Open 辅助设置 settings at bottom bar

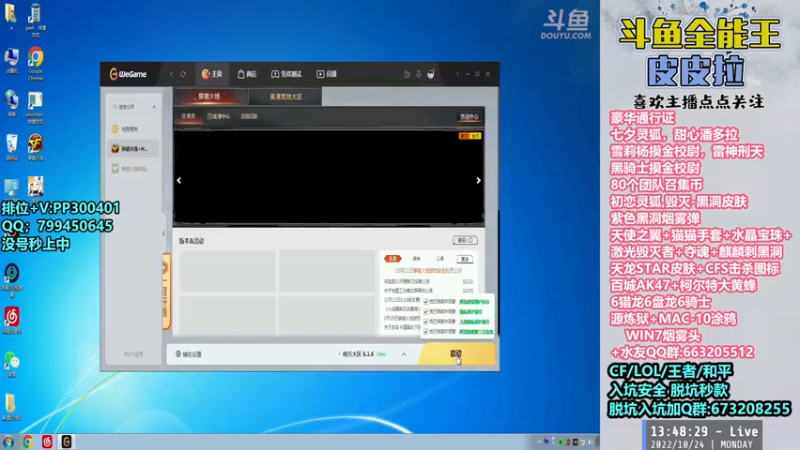[189, 354]
